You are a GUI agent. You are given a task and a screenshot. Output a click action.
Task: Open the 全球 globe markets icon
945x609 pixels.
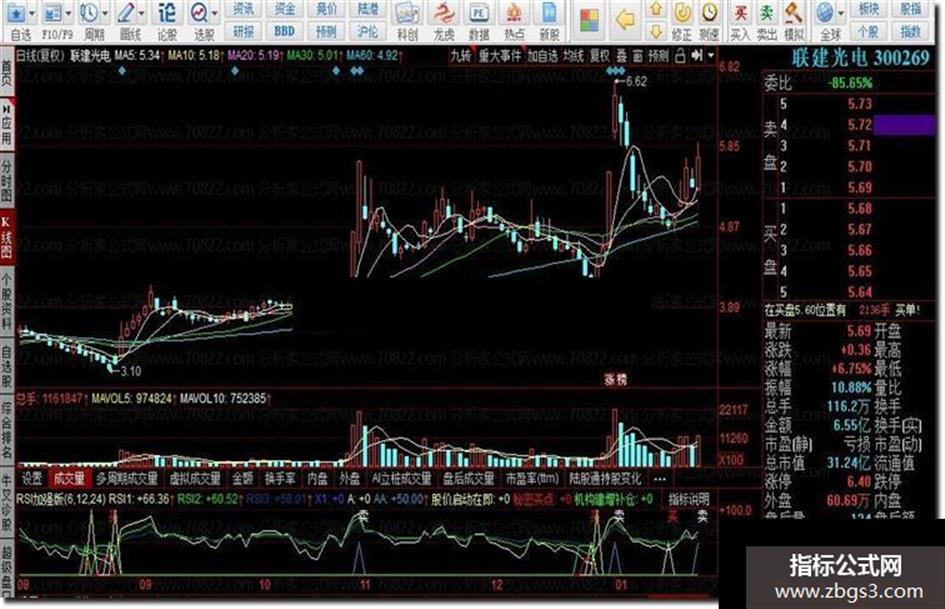(x=826, y=13)
